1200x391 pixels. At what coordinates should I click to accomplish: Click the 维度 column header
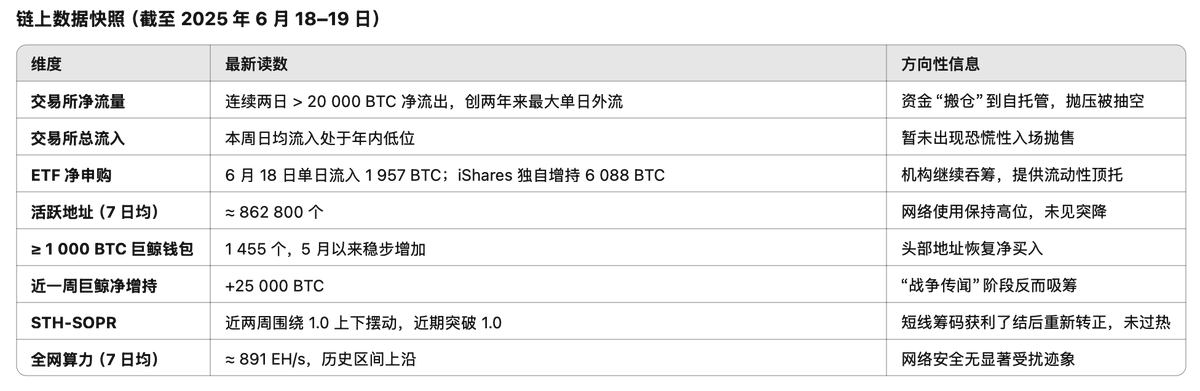47,64
